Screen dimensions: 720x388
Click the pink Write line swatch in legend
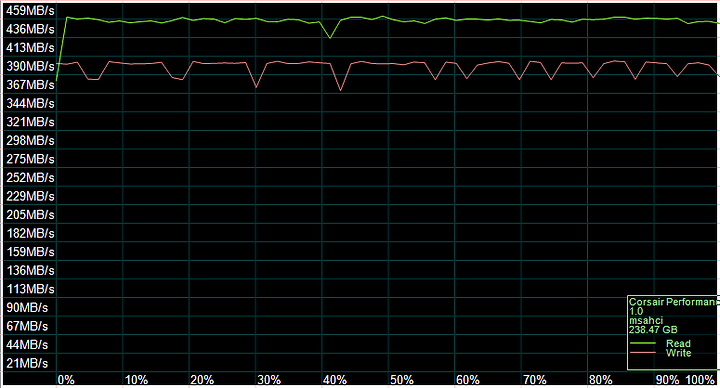point(643,353)
